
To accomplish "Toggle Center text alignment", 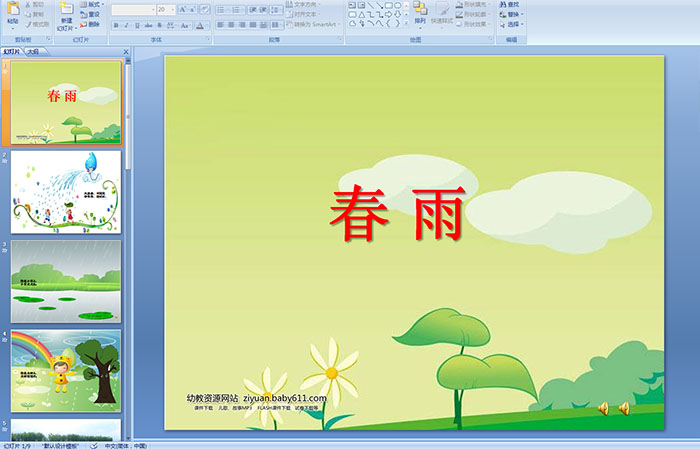I will click(231, 25).
